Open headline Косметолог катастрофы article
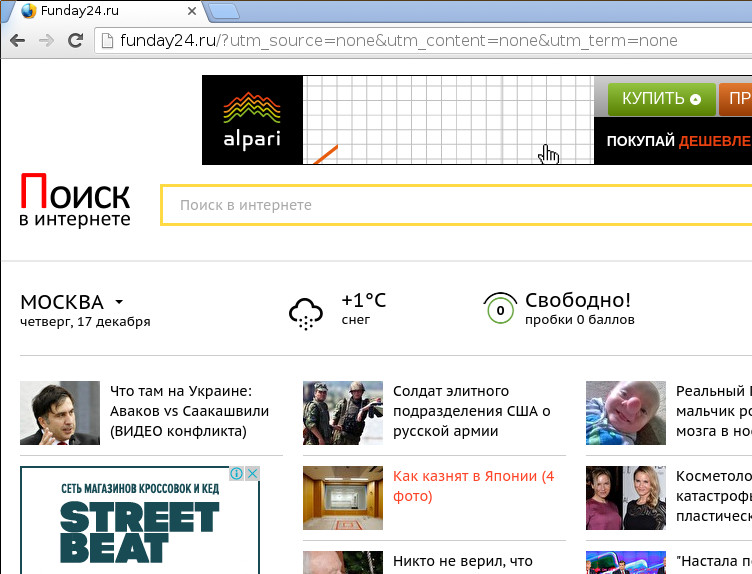Screen dimensions: 752x574 tap(714, 496)
